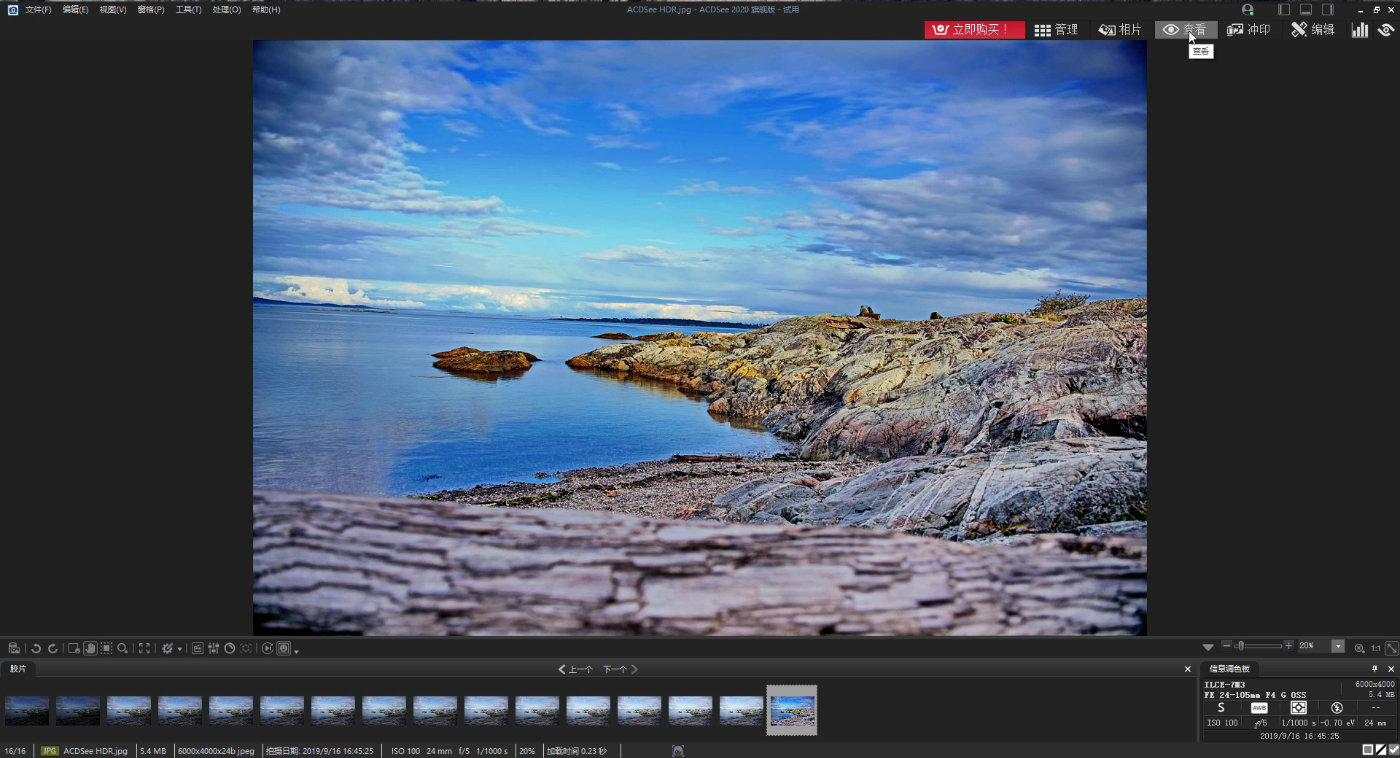Activate the magnifier zoom tool
This screenshot has width=1400, height=758.
pos(122,648)
